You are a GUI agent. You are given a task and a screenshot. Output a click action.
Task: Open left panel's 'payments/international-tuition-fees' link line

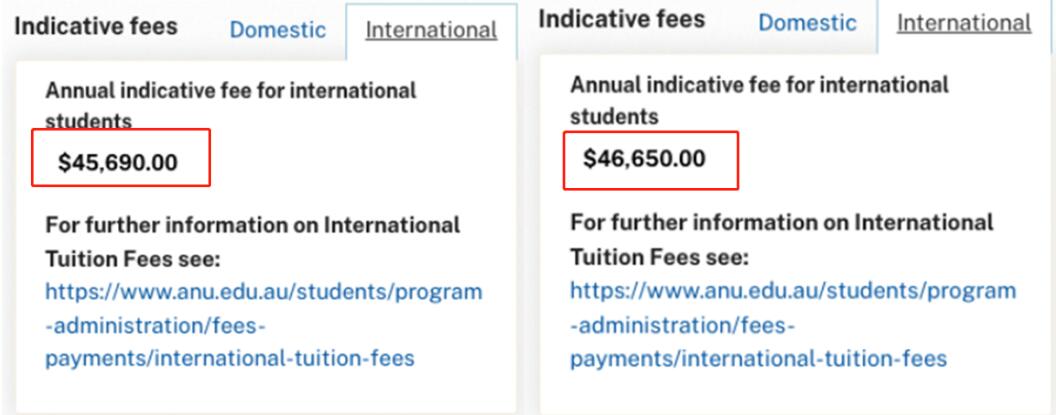click(230, 358)
